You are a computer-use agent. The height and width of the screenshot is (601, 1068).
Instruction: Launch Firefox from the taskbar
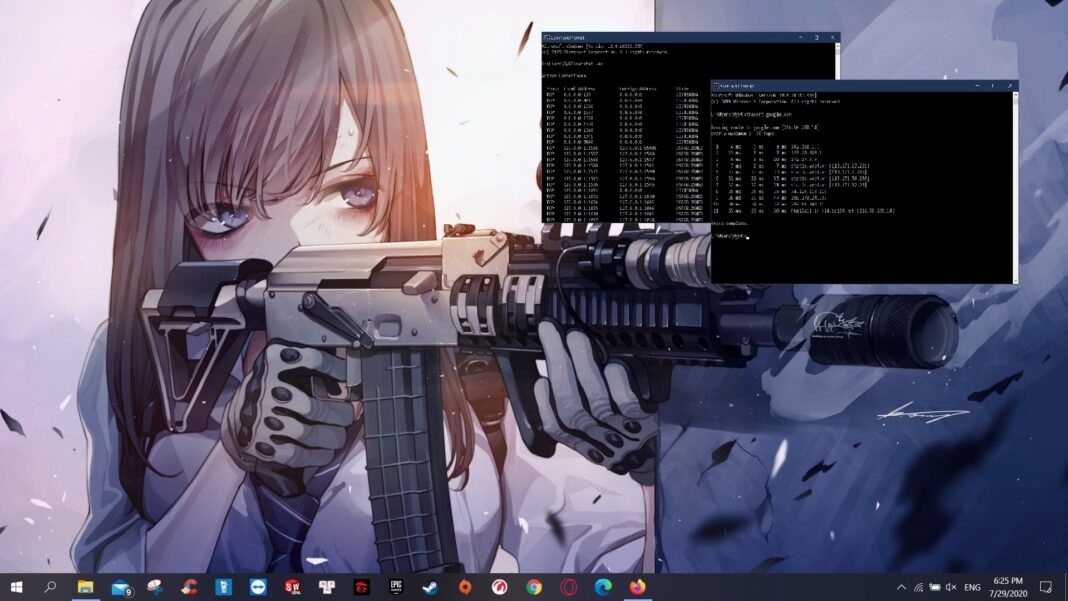pyautogui.click(x=637, y=585)
